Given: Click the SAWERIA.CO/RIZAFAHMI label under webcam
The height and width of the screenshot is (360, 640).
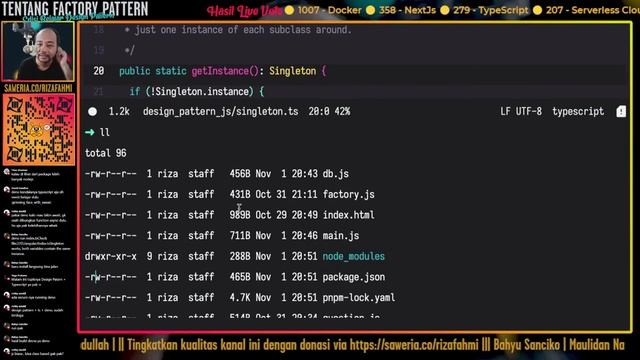Looking at the screenshot, I should (38, 88).
